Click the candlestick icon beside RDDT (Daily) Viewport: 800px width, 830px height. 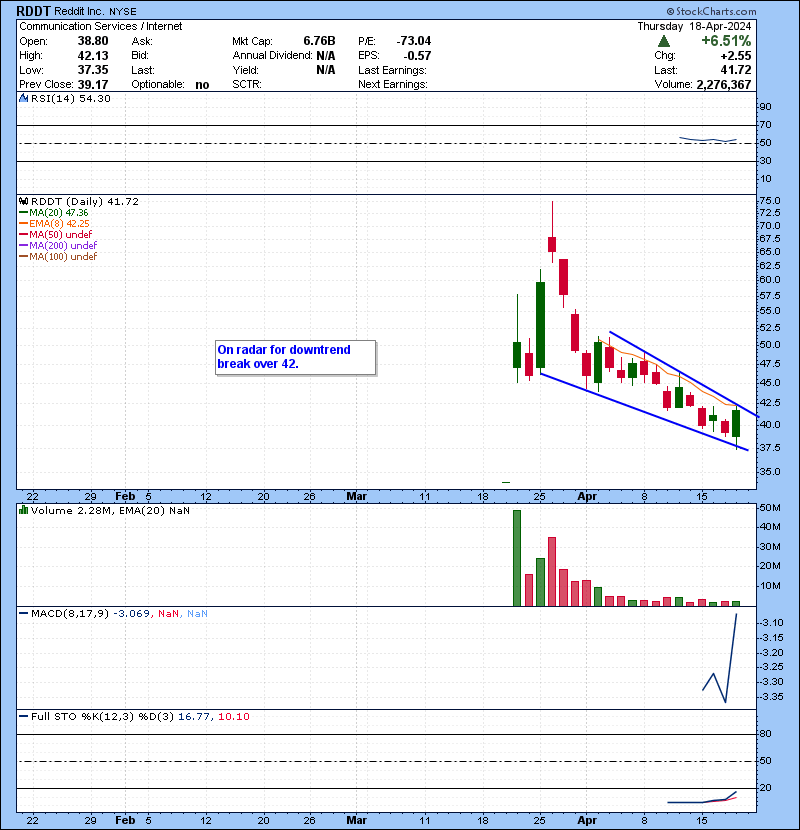click(x=23, y=202)
